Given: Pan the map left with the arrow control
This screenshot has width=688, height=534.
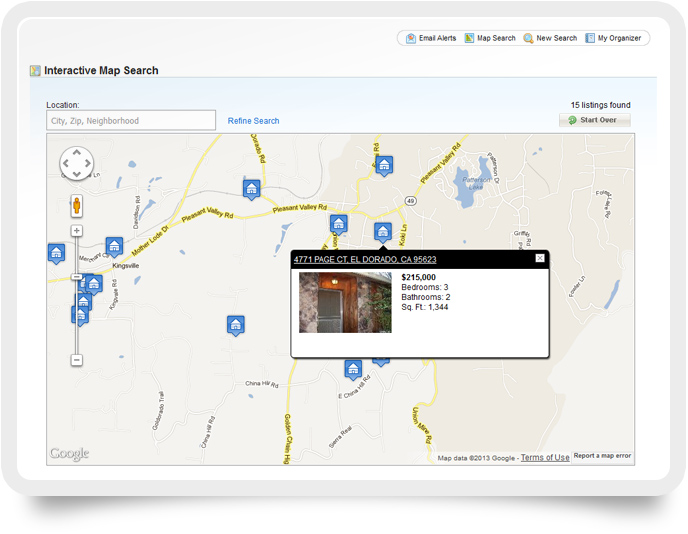Looking at the screenshot, I should coord(66,163).
